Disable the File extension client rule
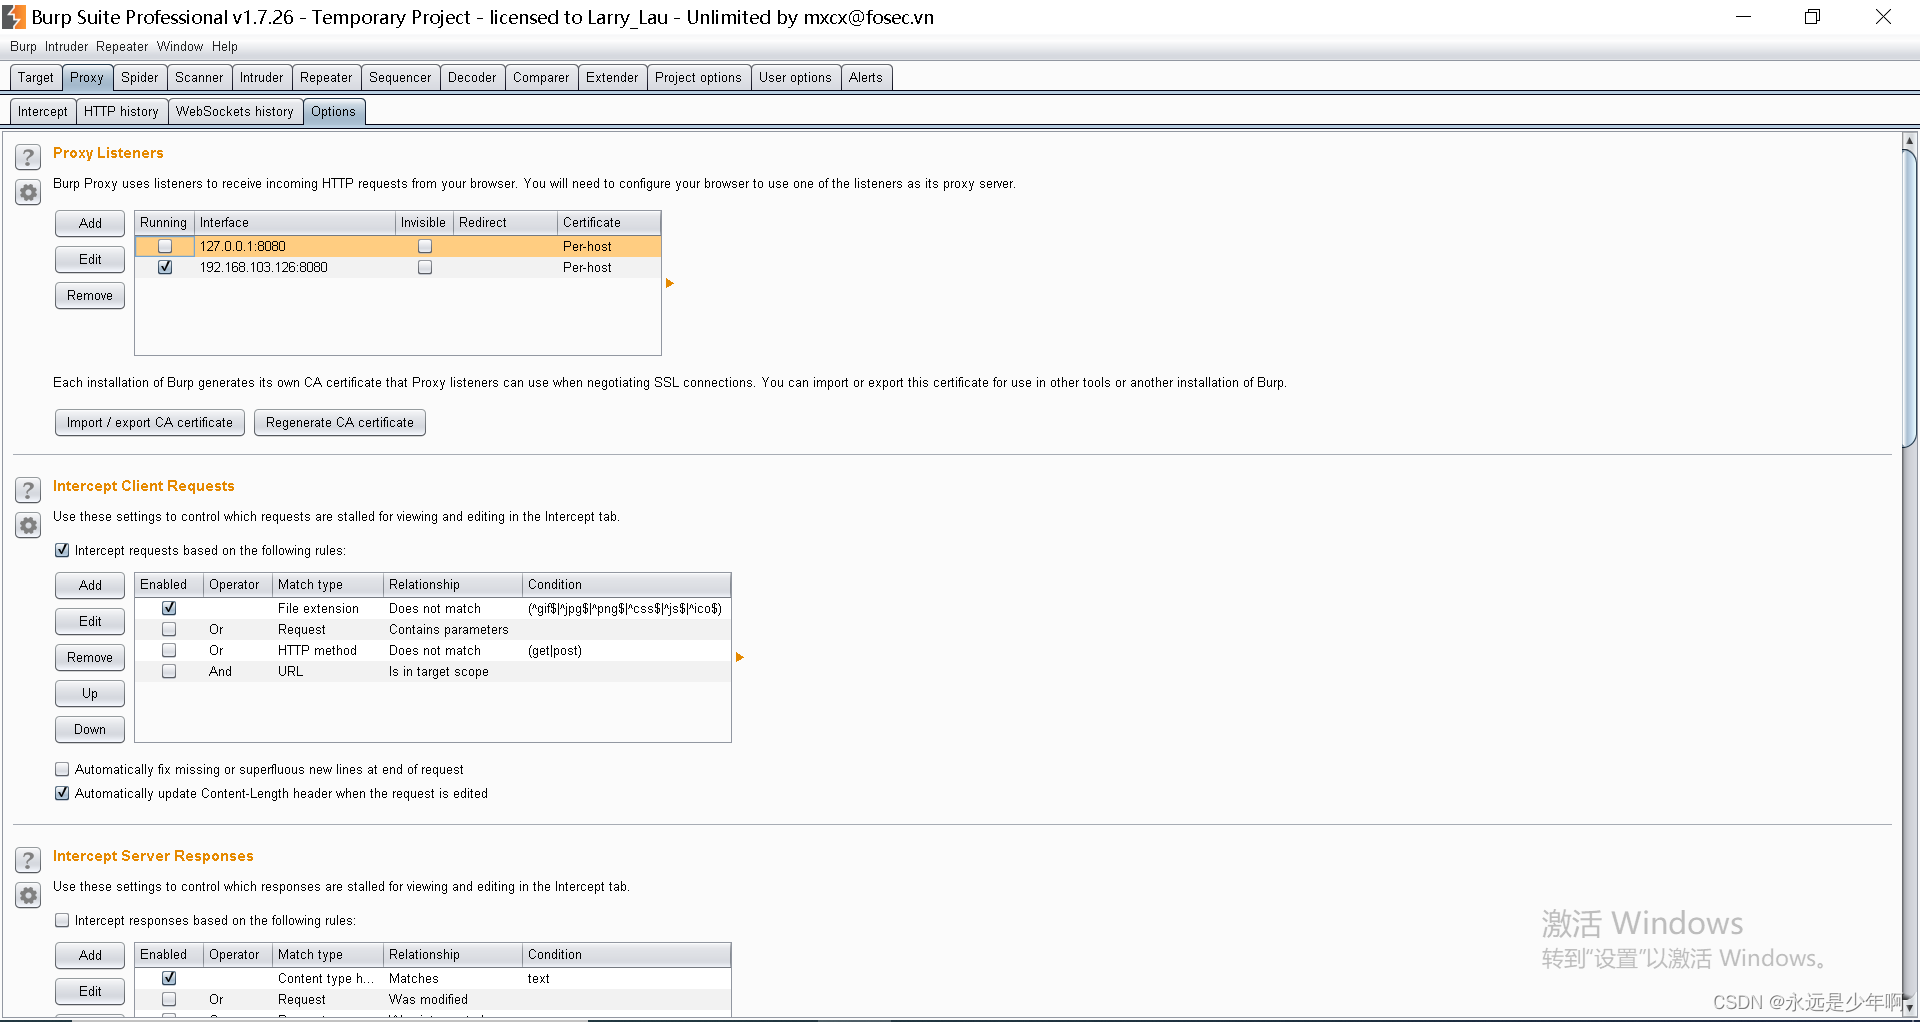 [169, 608]
